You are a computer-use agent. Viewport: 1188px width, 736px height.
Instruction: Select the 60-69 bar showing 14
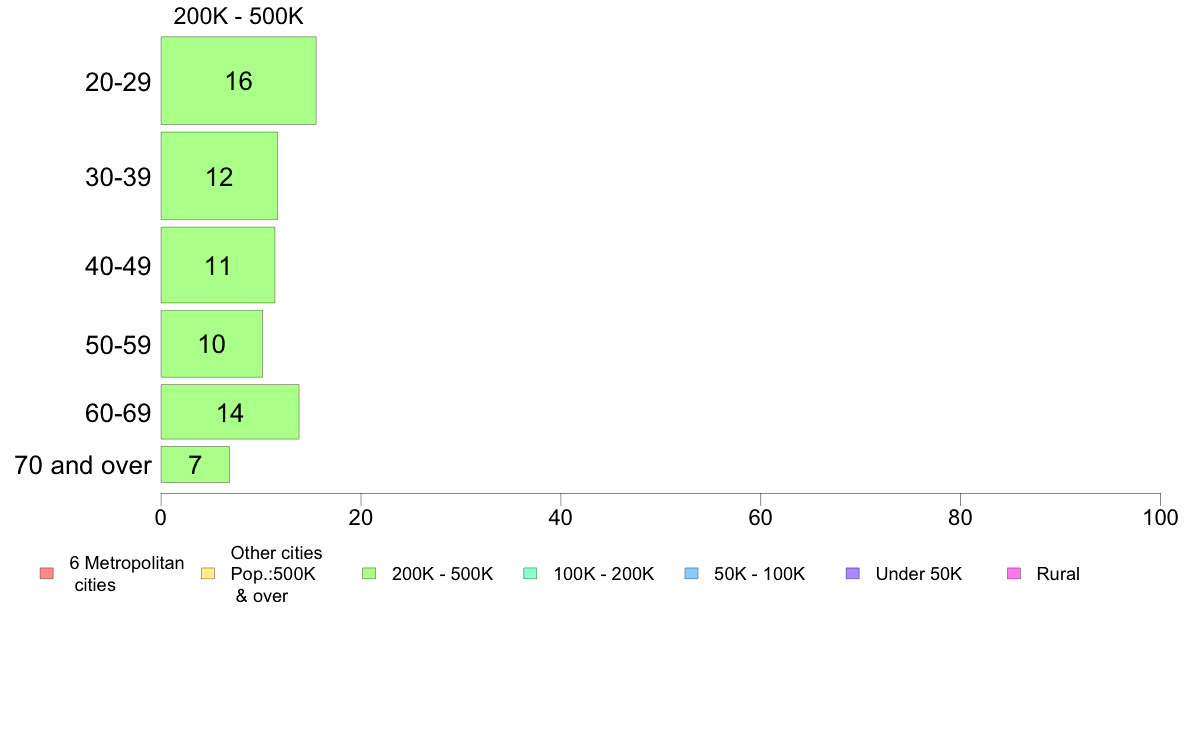pyautogui.click(x=230, y=412)
